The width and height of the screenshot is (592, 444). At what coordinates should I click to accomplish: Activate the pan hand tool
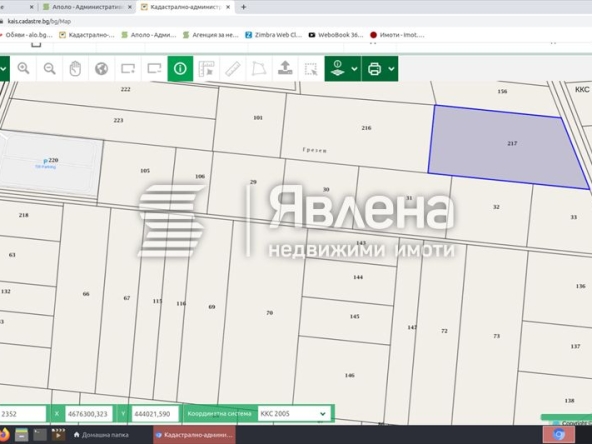coord(76,69)
